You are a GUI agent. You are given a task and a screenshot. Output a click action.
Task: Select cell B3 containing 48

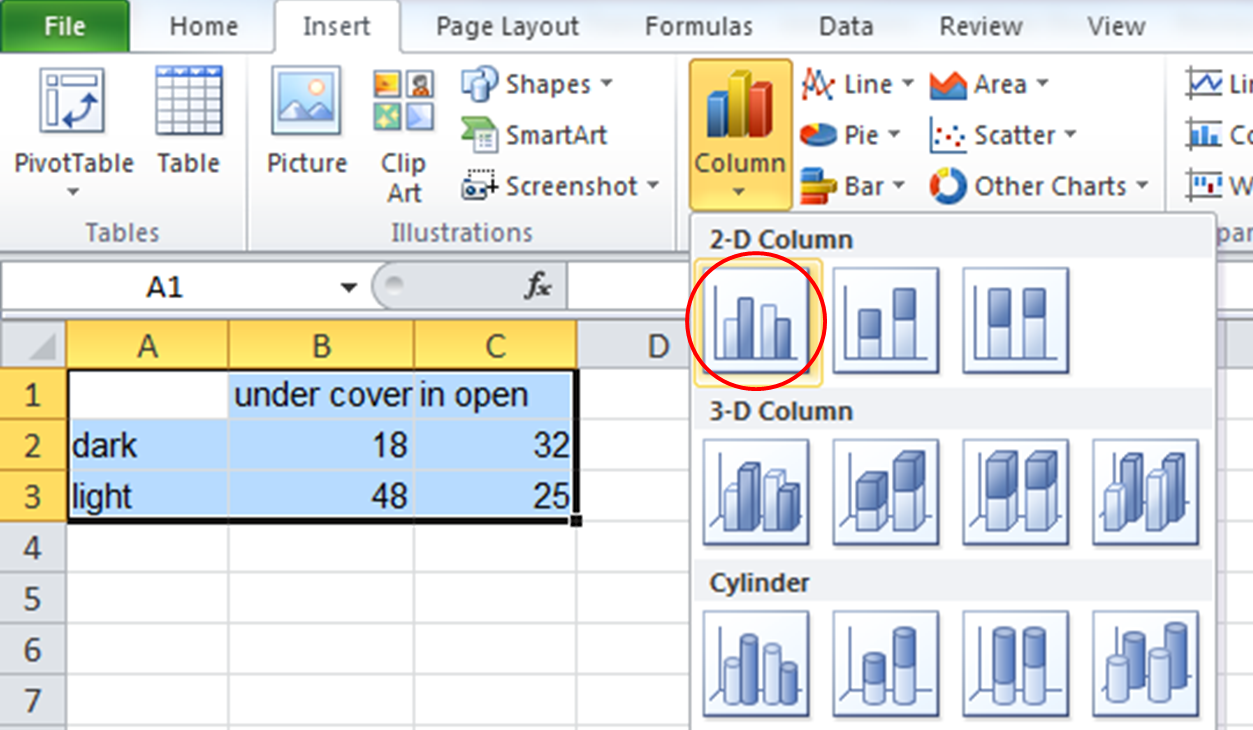click(x=321, y=496)
